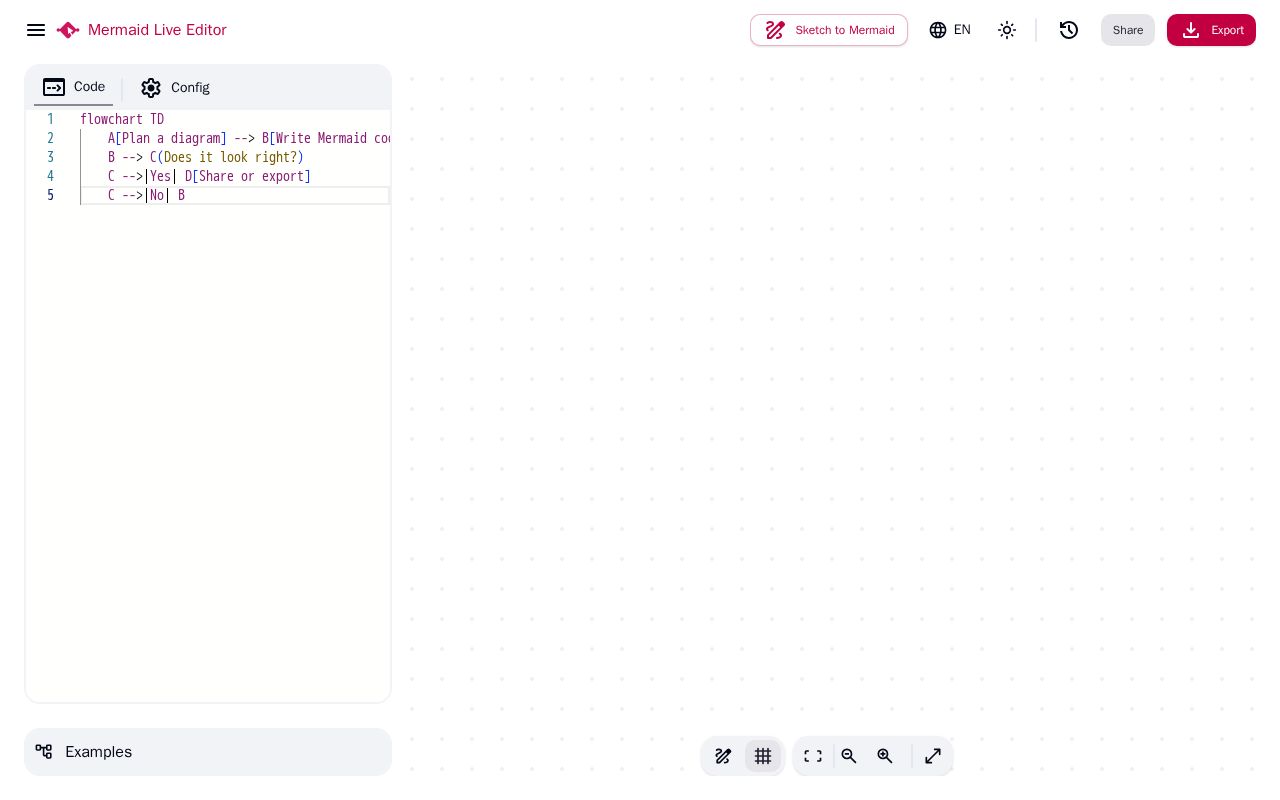Click the Sketch to Mermaid button
Viewport: 1280px width, 800px height.
(829, 30)
